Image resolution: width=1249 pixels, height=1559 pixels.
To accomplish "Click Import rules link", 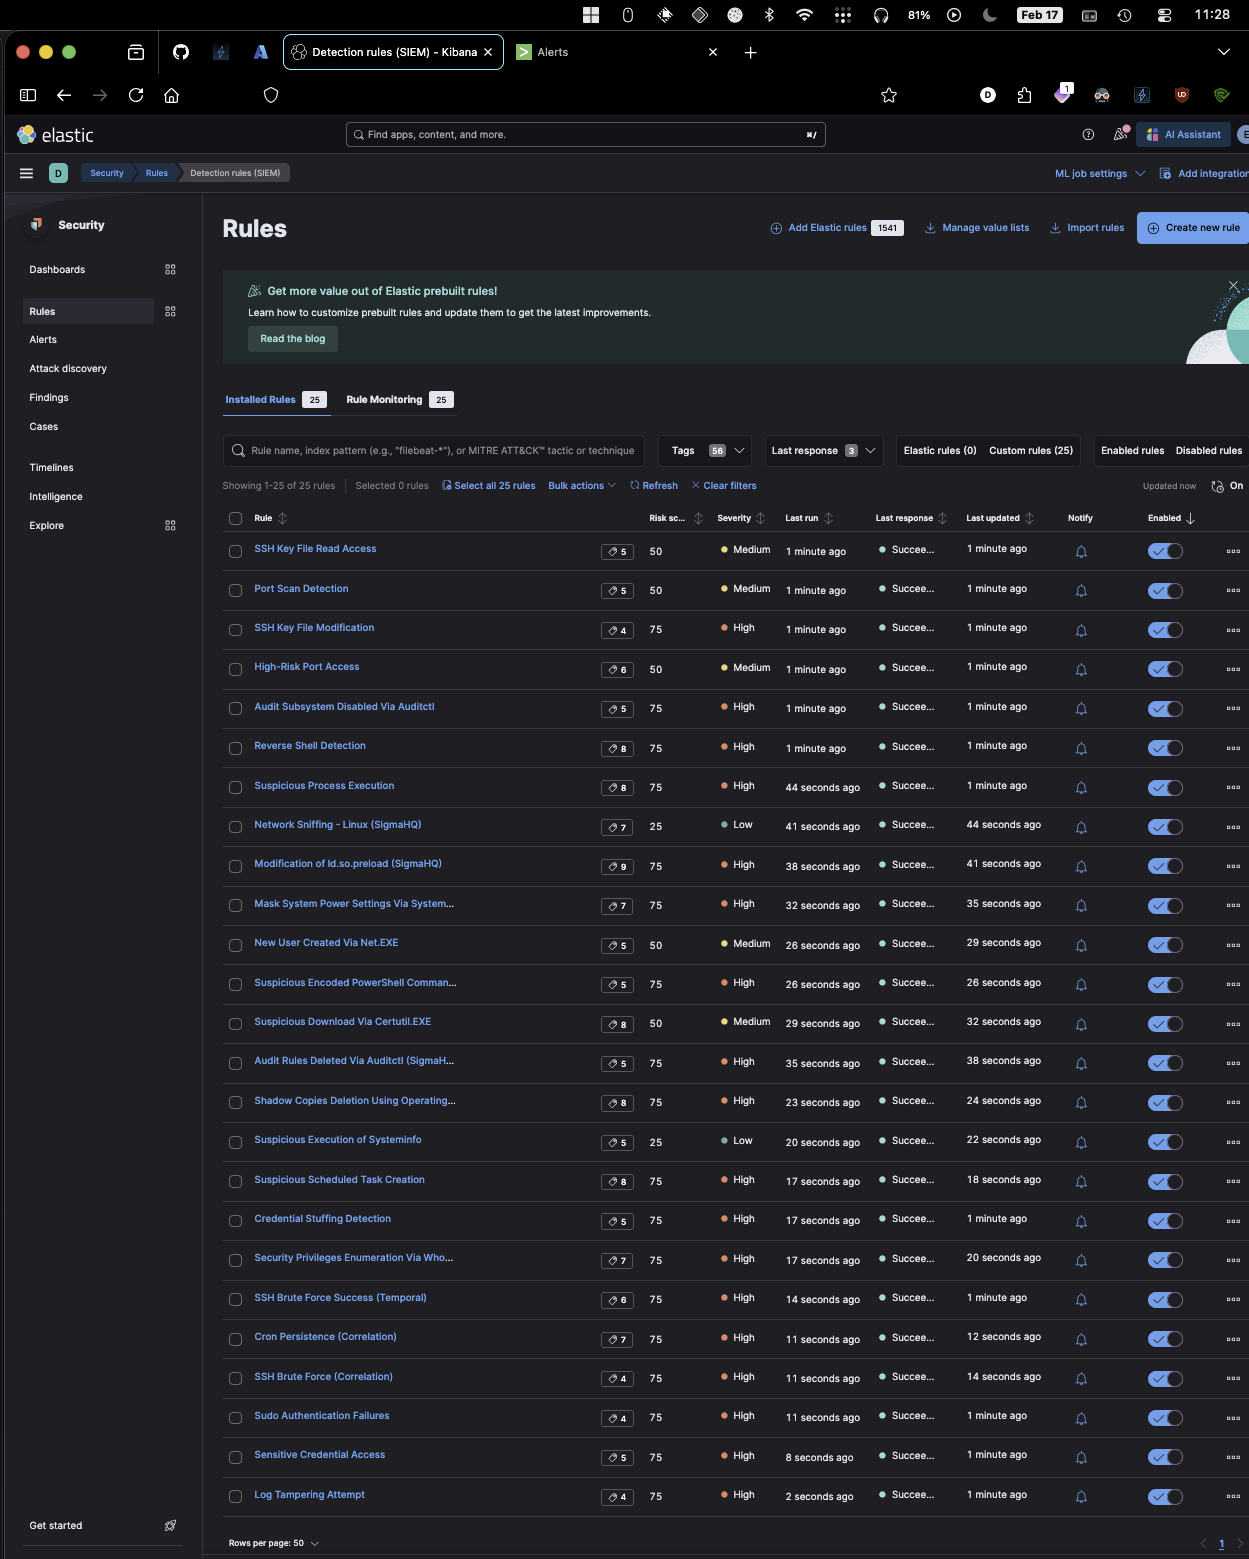I will point(1086,228).
